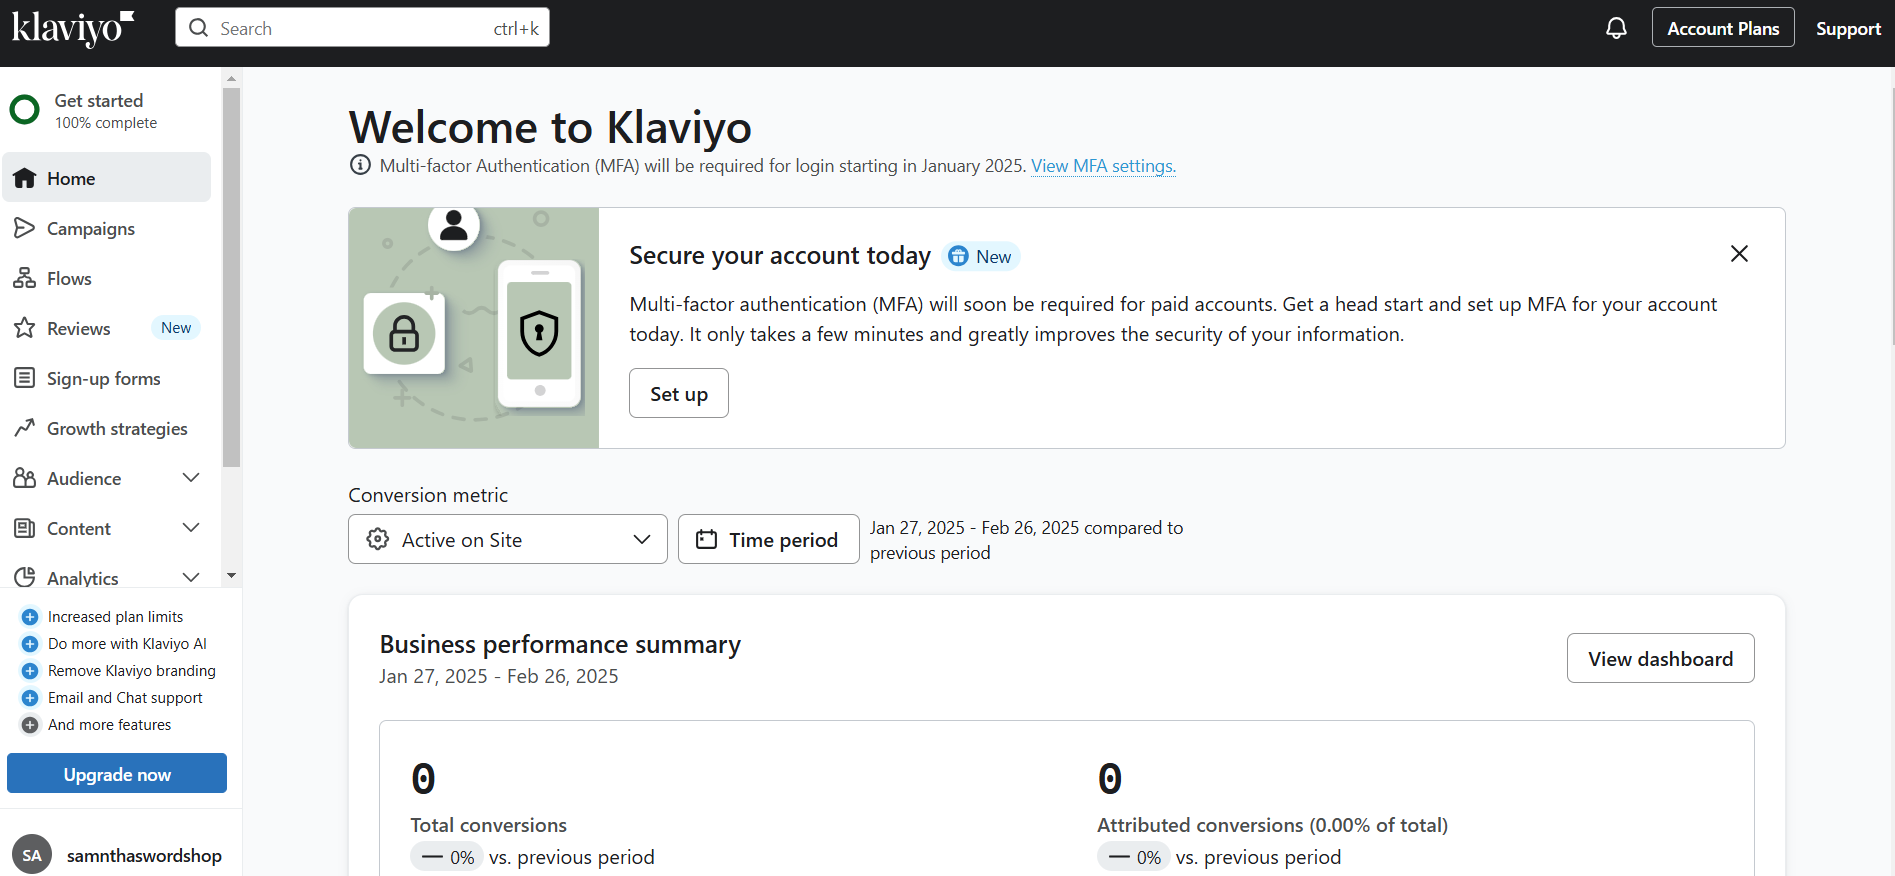Click the SA account avatar
1895x876 pixels.
tap(32, 855)
